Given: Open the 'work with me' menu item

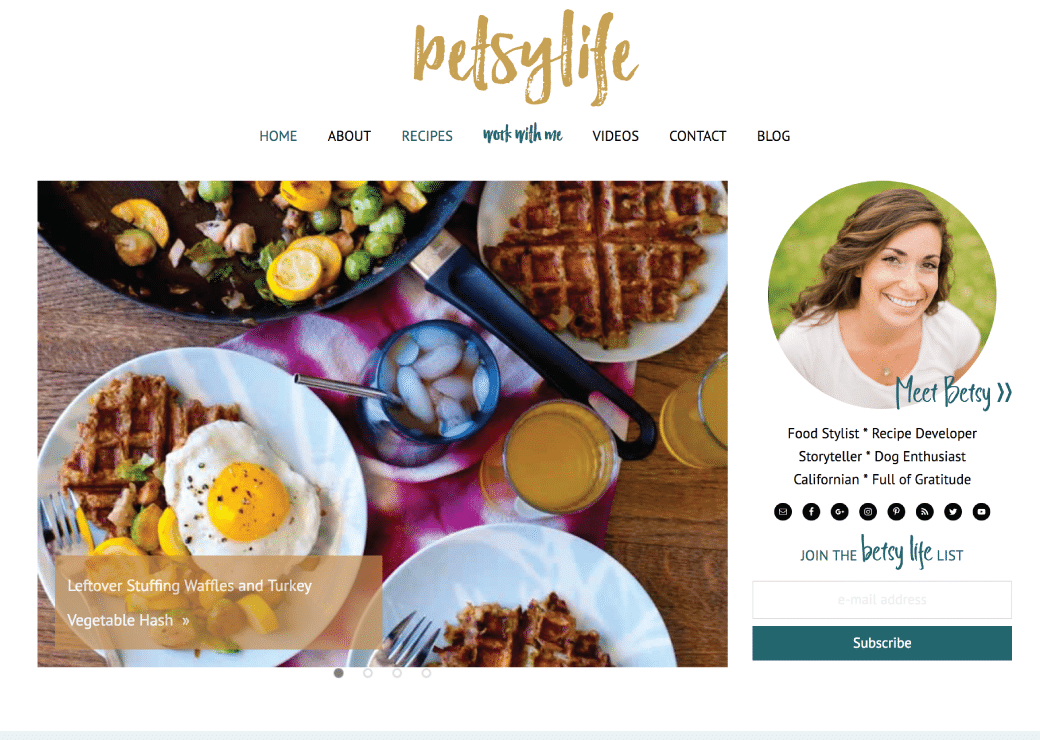Looking at the screenshot, I should (523, 135).
